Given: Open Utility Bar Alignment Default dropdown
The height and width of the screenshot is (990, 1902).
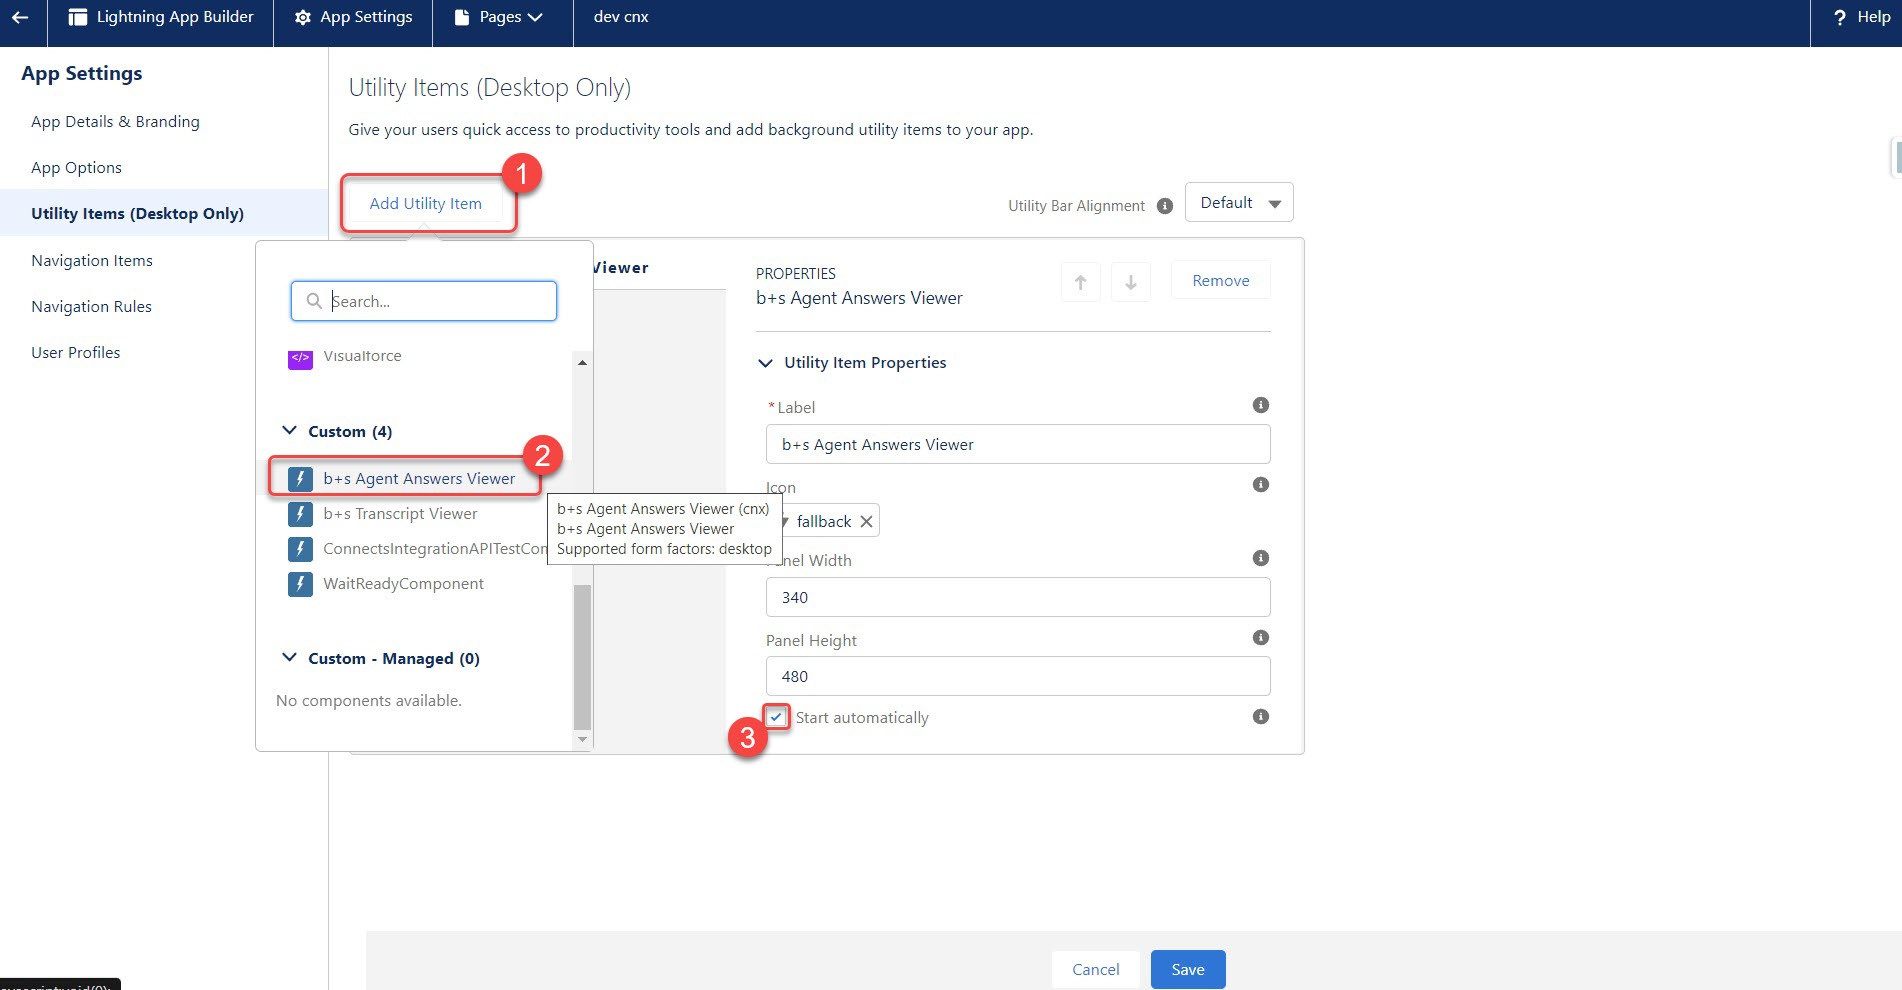Looking at the screenshot, I should (x=1239, y=203).
